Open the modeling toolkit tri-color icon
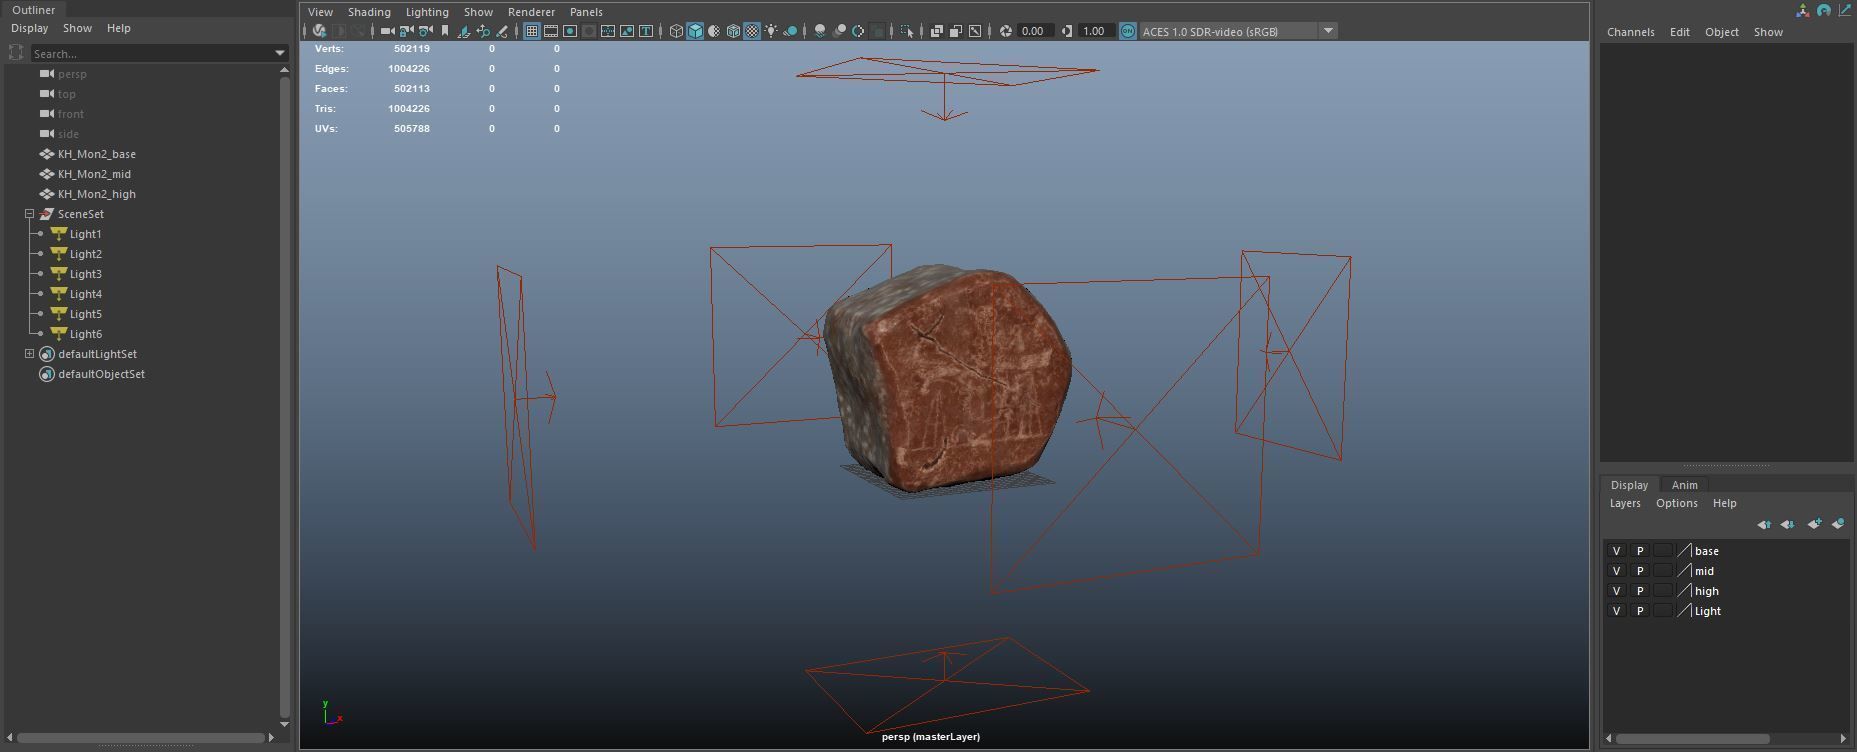This screenshot has width=1857, height=752. click(1803, 10)
